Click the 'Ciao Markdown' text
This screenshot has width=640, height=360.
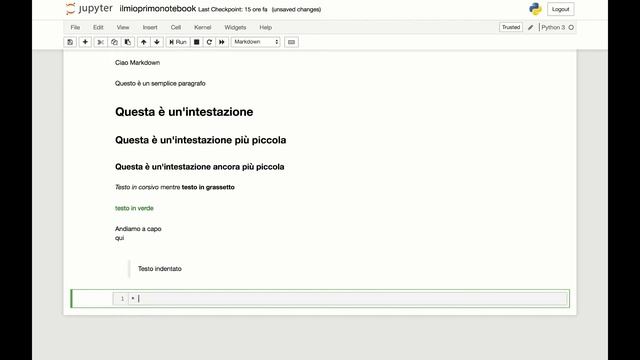(138, 62)
